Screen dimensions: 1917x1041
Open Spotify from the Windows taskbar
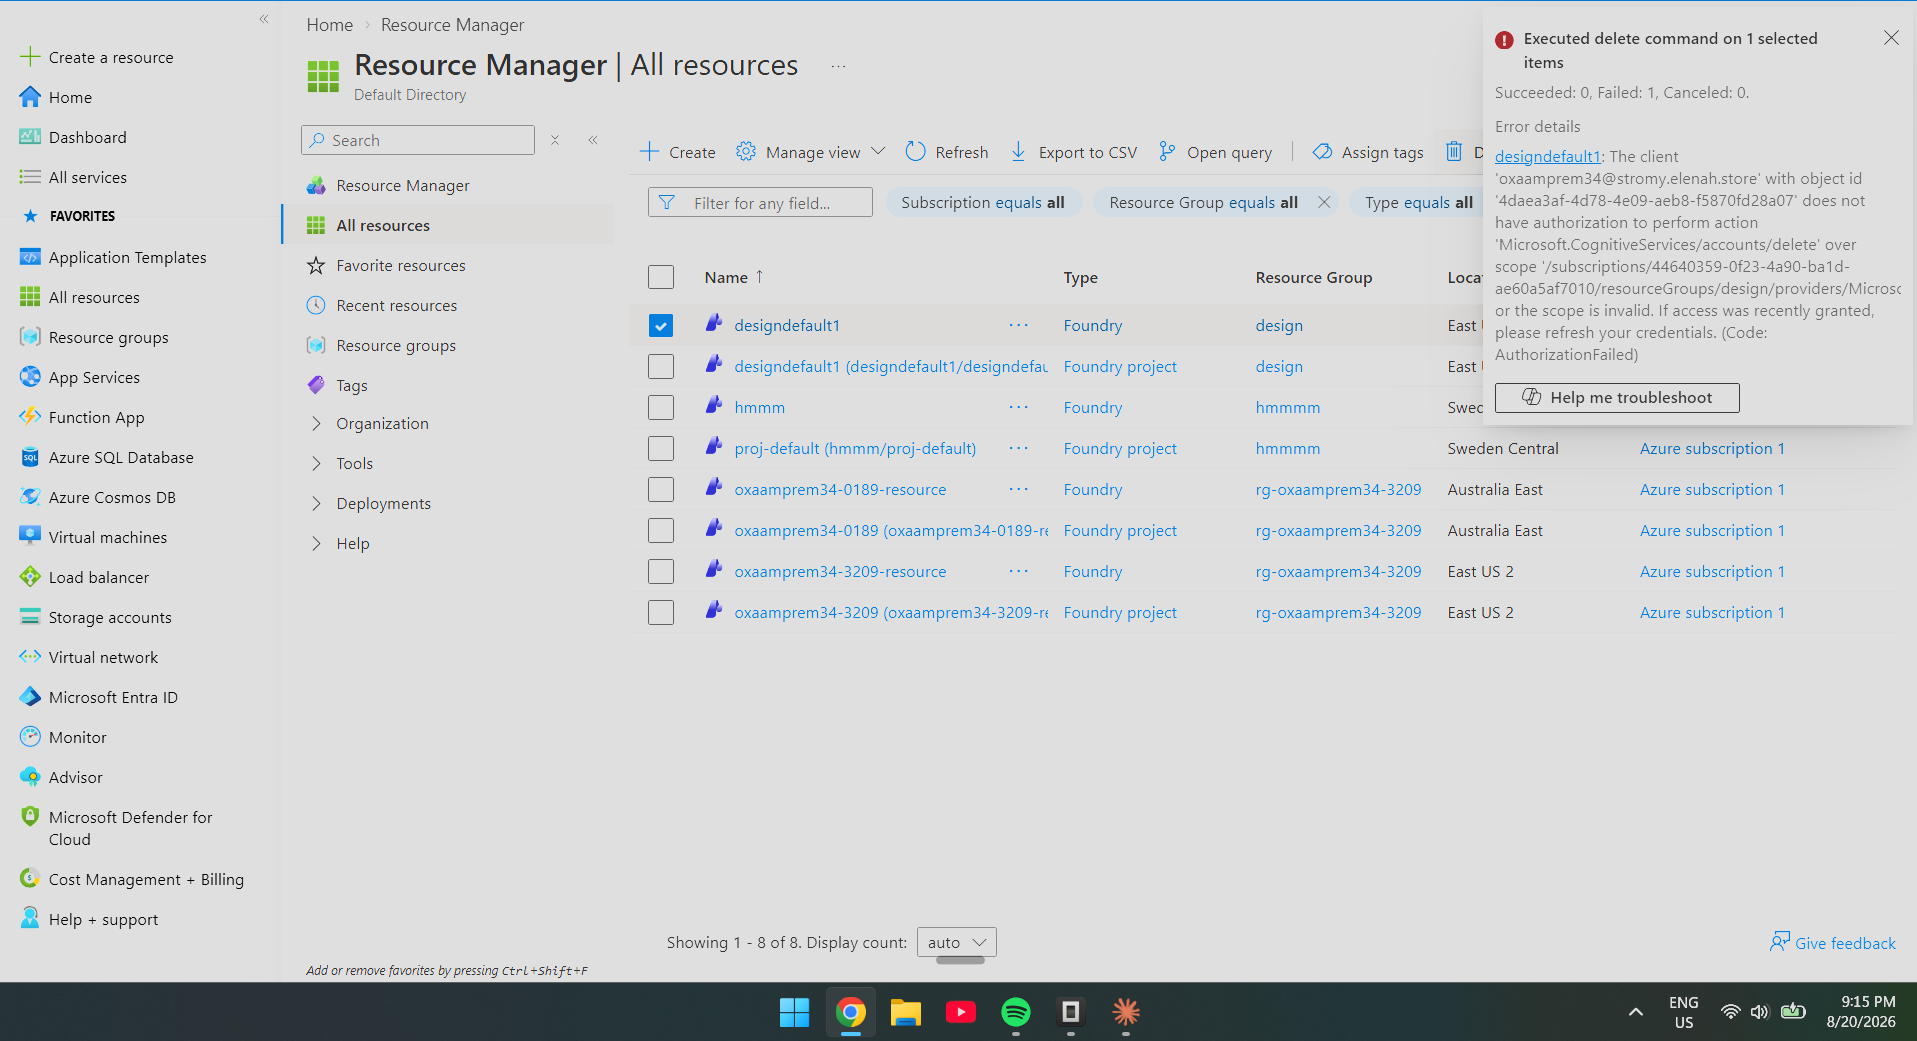pyautogui.click(x=1016, y=1012)
